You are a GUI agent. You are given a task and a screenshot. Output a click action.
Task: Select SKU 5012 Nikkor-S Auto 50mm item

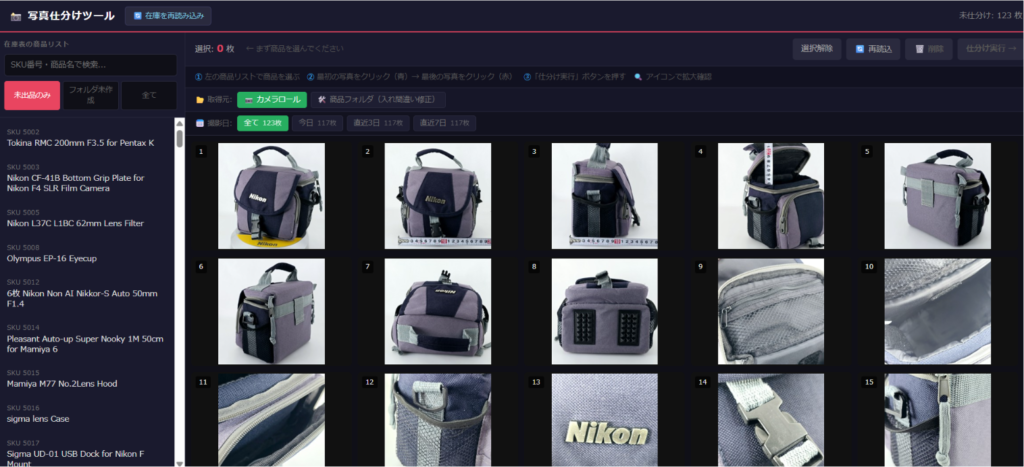pos(88,293)
